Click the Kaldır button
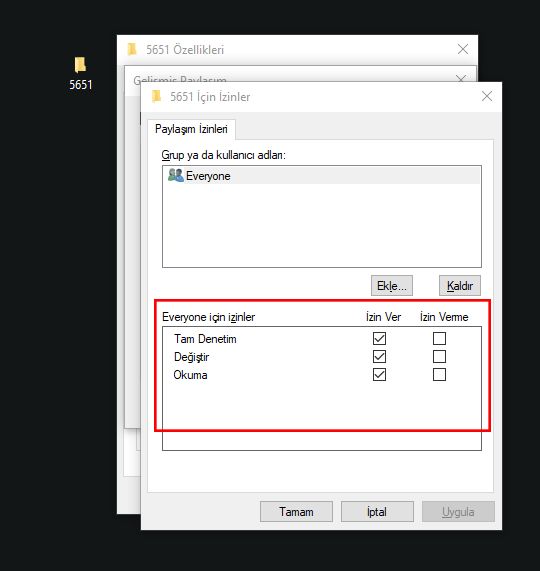This screenshot has width=540, height=571. tap(460, 286)
